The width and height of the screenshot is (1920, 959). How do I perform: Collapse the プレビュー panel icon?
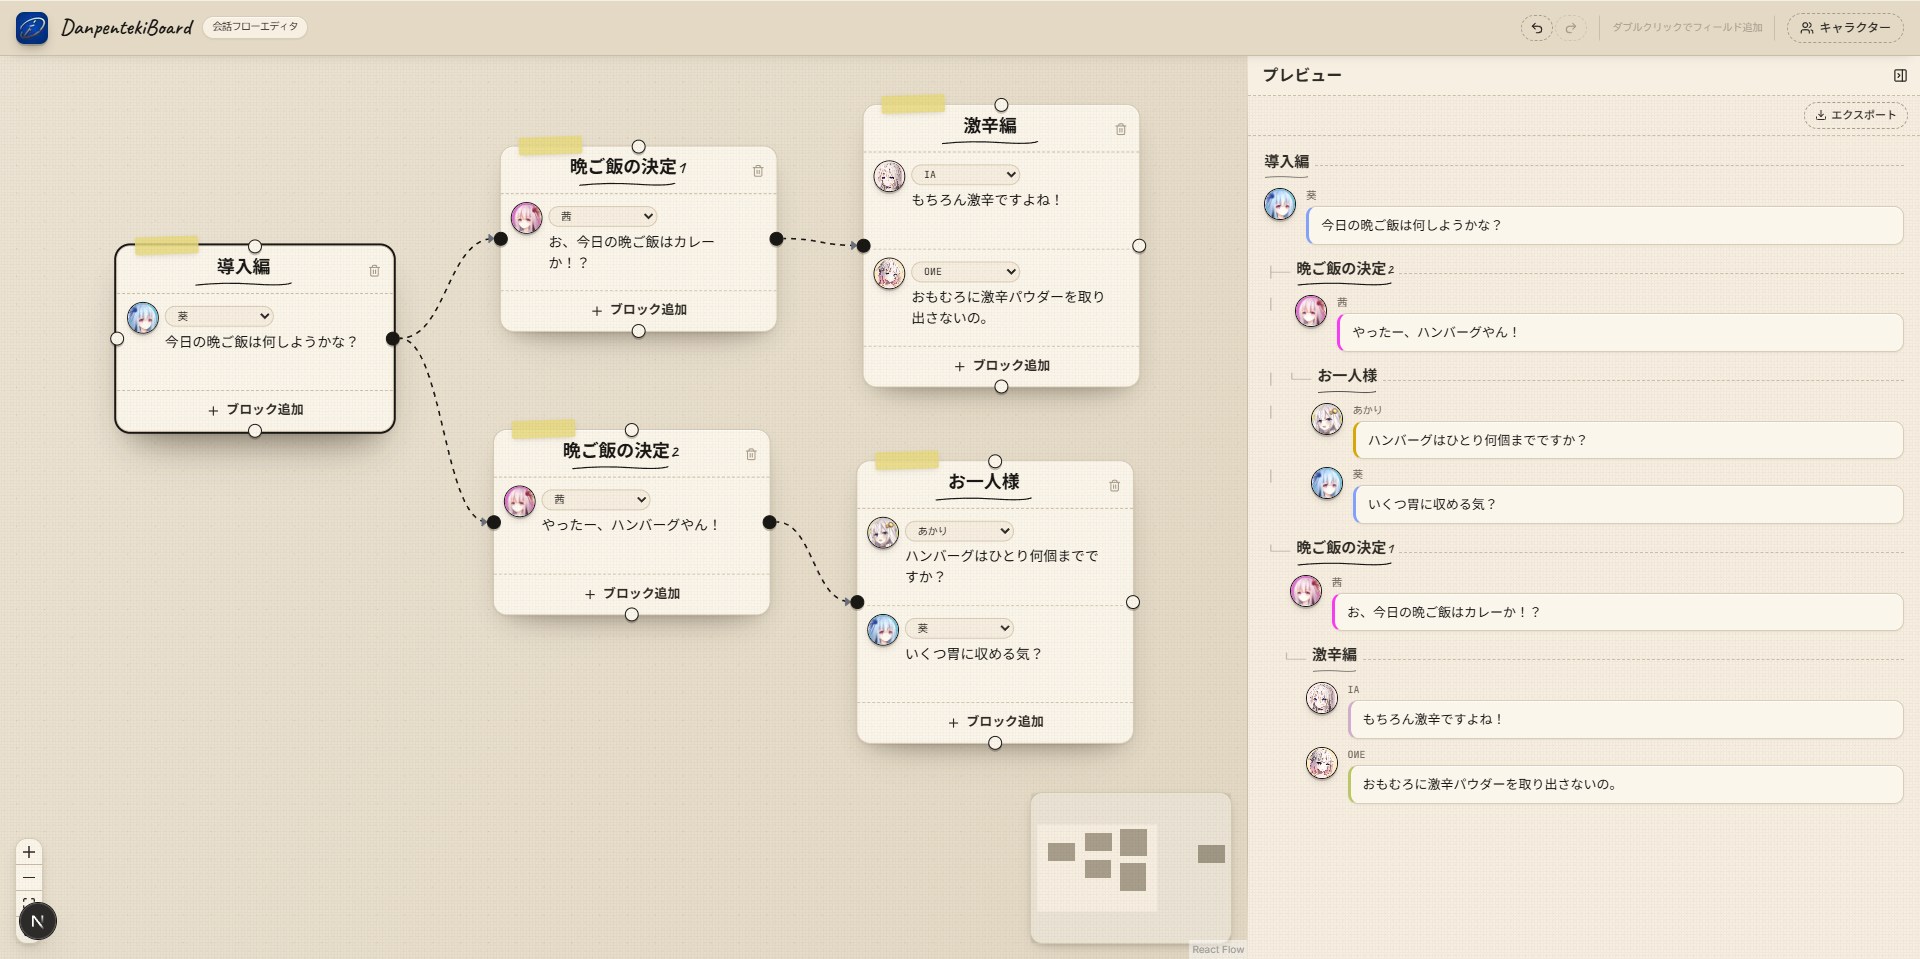click(1900, 75)
